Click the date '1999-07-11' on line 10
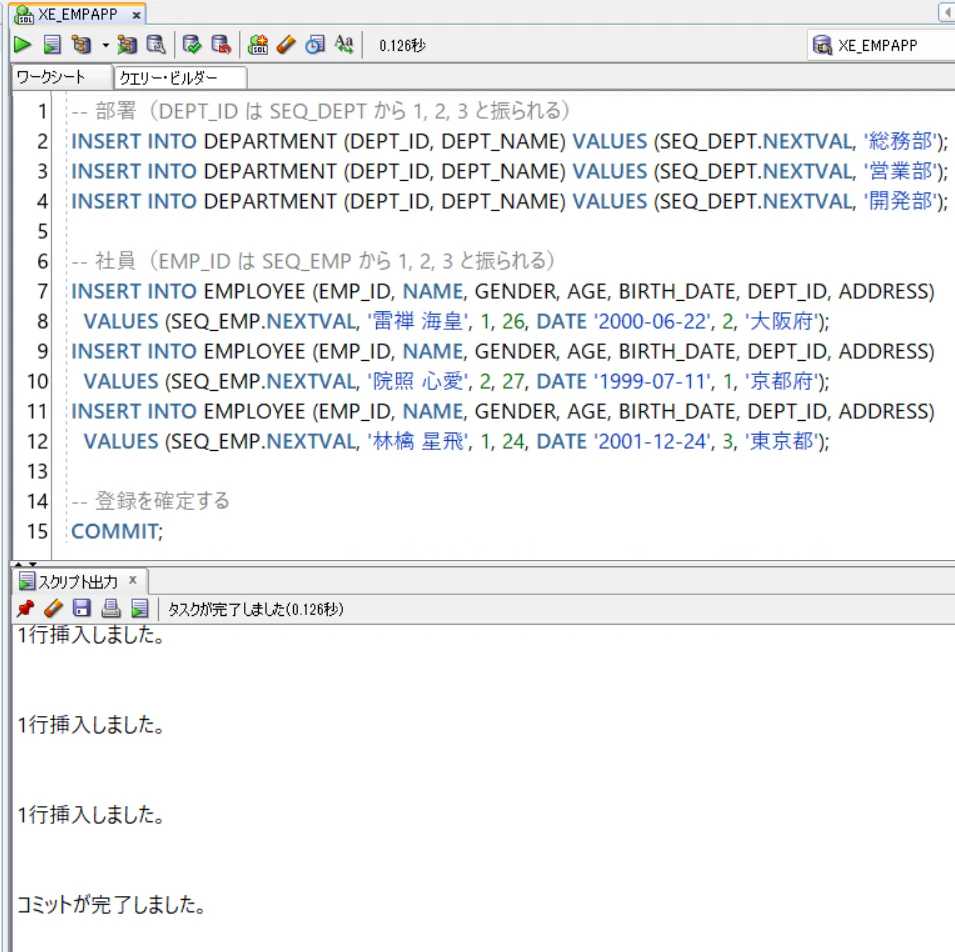The height and width of the screenshot is (952, 955). click(652, 381)
